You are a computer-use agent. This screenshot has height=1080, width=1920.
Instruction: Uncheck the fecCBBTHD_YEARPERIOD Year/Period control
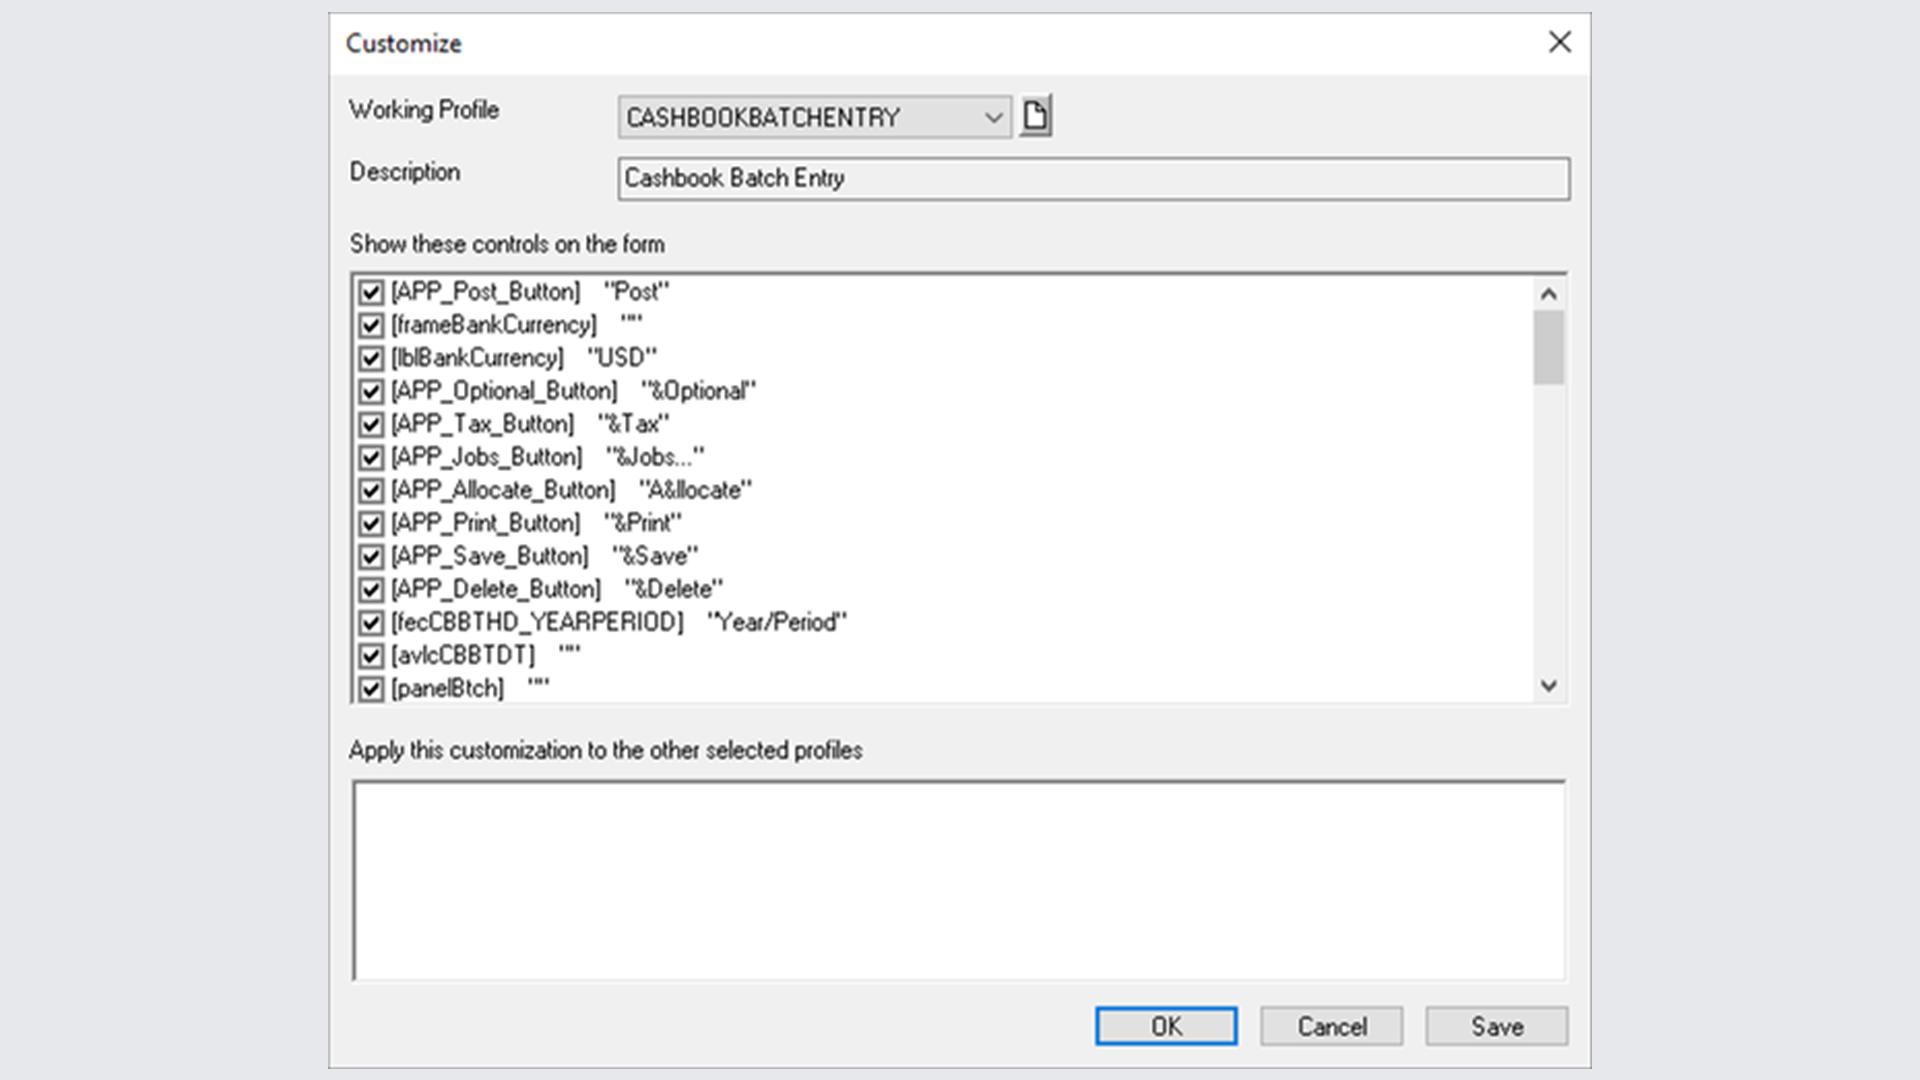coord(369,622)
